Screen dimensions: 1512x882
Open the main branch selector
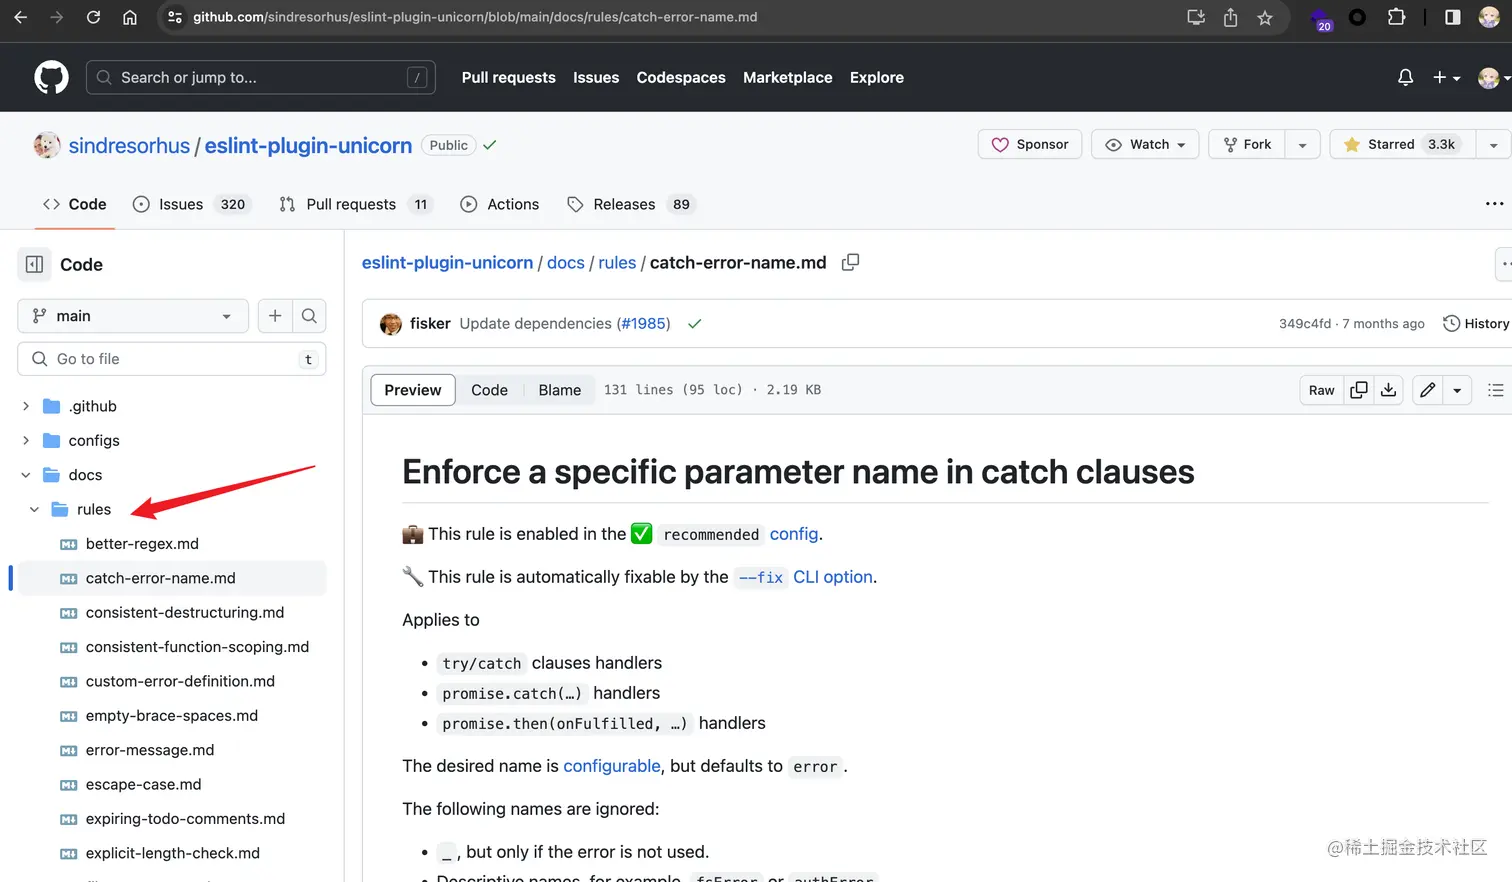click(x=132, y=315)
